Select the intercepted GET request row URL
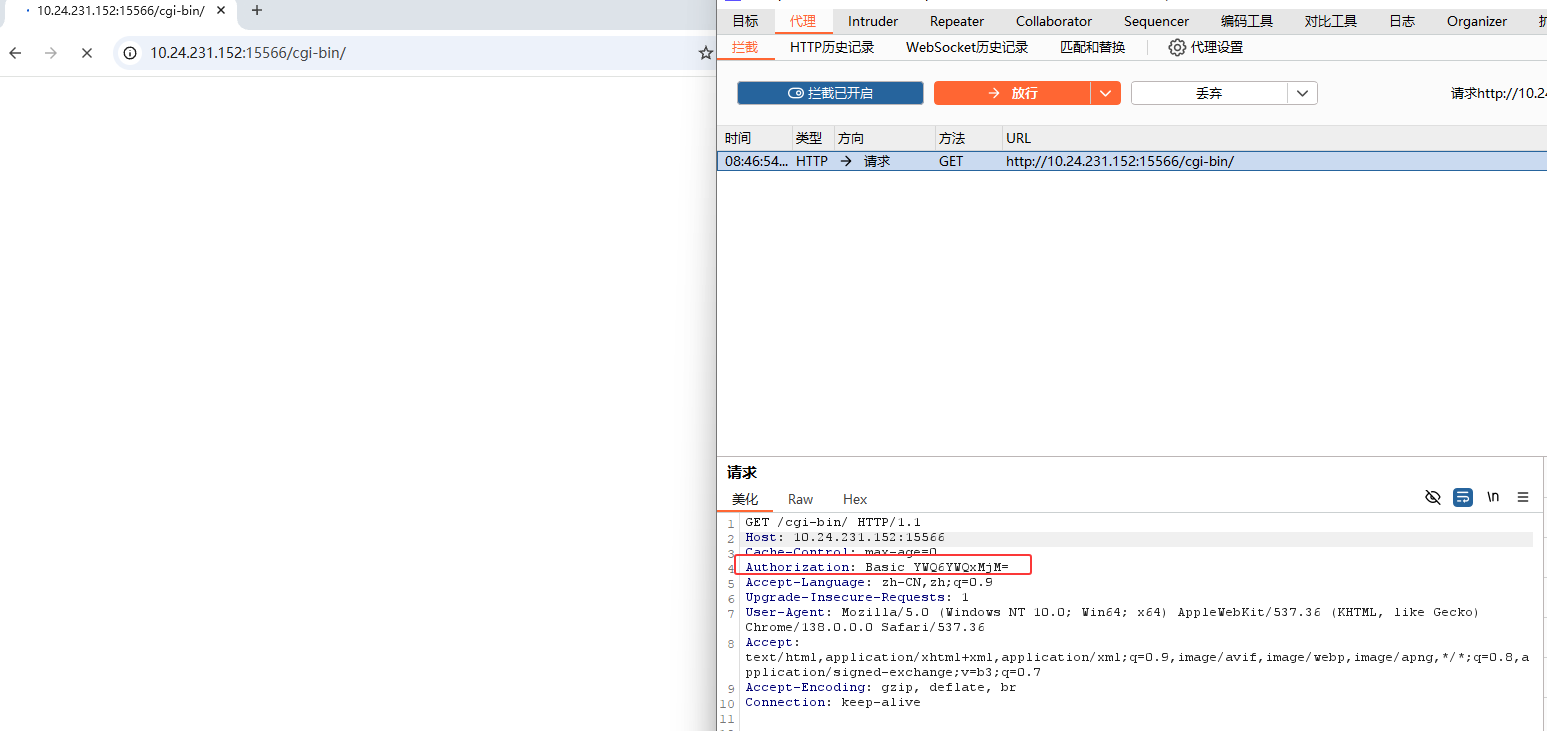Image resolution: width=1547 pixels, height=731 pixels. tap(1120, 161)
